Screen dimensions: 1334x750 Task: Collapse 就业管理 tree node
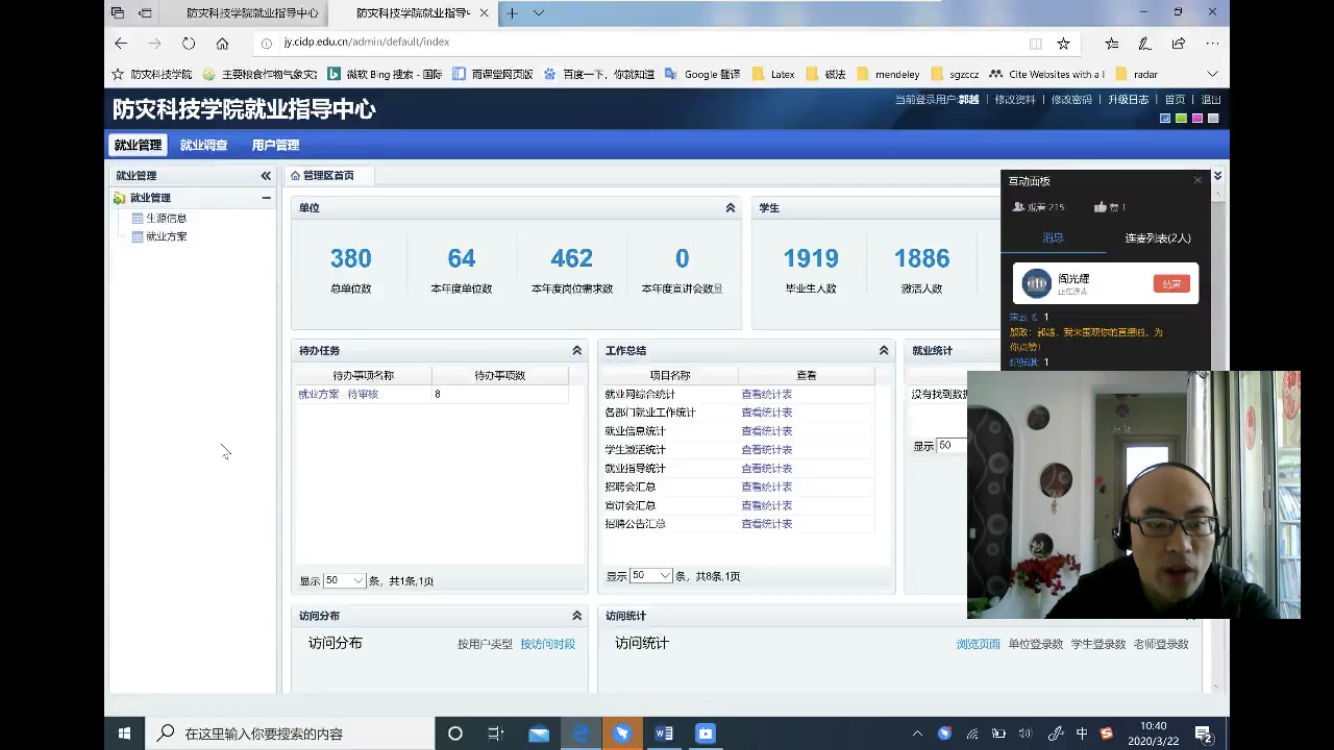point(266,198)
